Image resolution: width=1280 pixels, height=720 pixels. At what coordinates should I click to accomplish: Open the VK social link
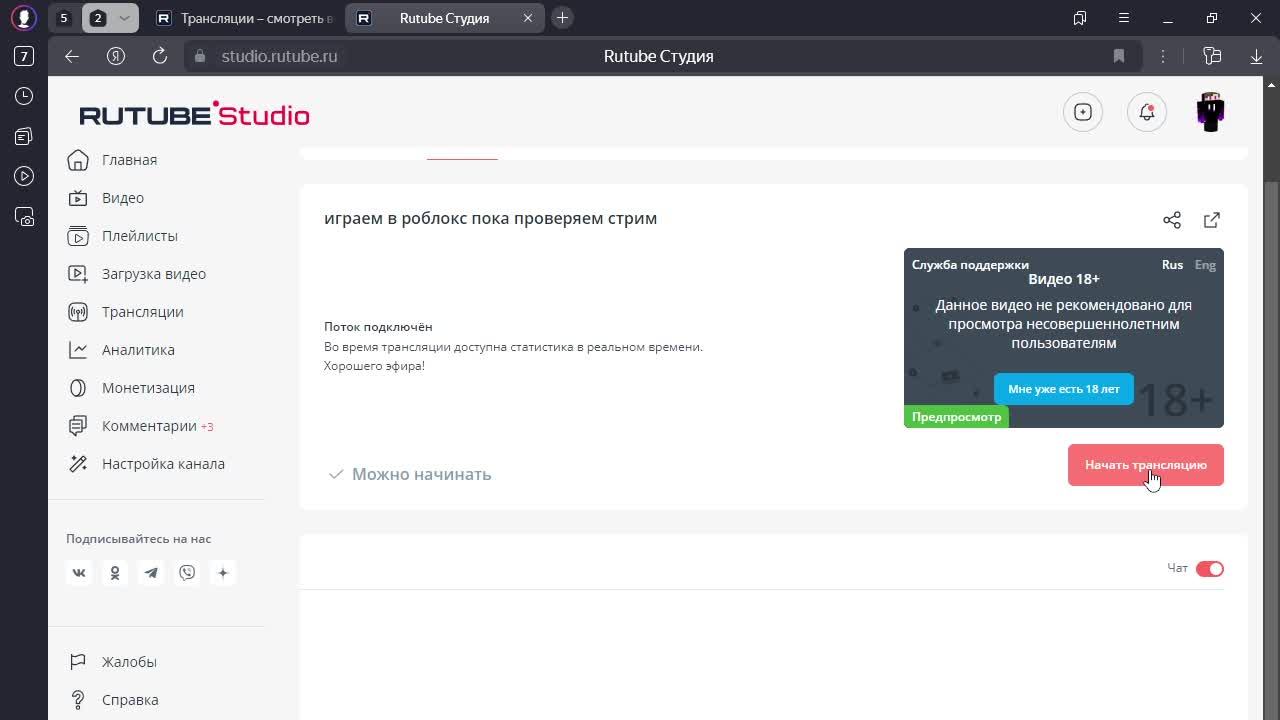click(x=79, y=573)
